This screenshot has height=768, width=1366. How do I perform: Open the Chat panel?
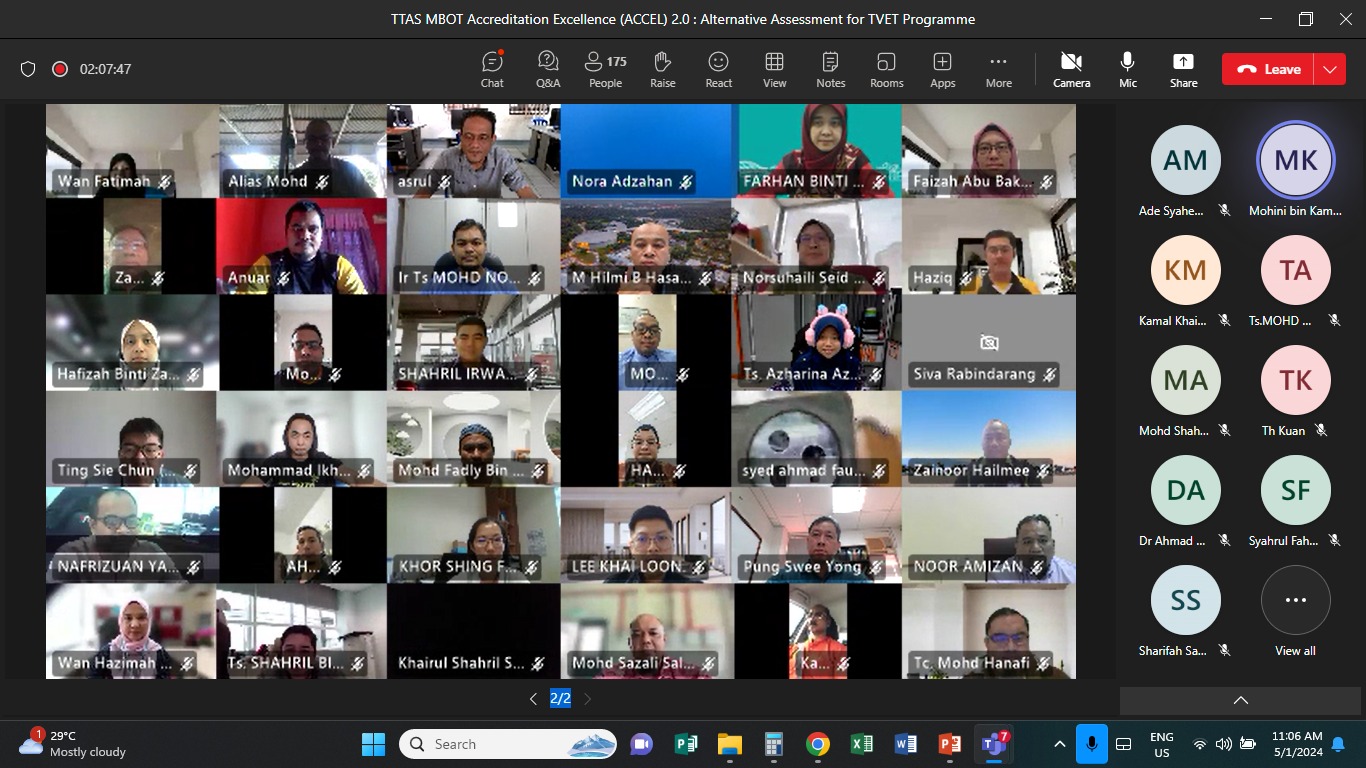(492, 69)
